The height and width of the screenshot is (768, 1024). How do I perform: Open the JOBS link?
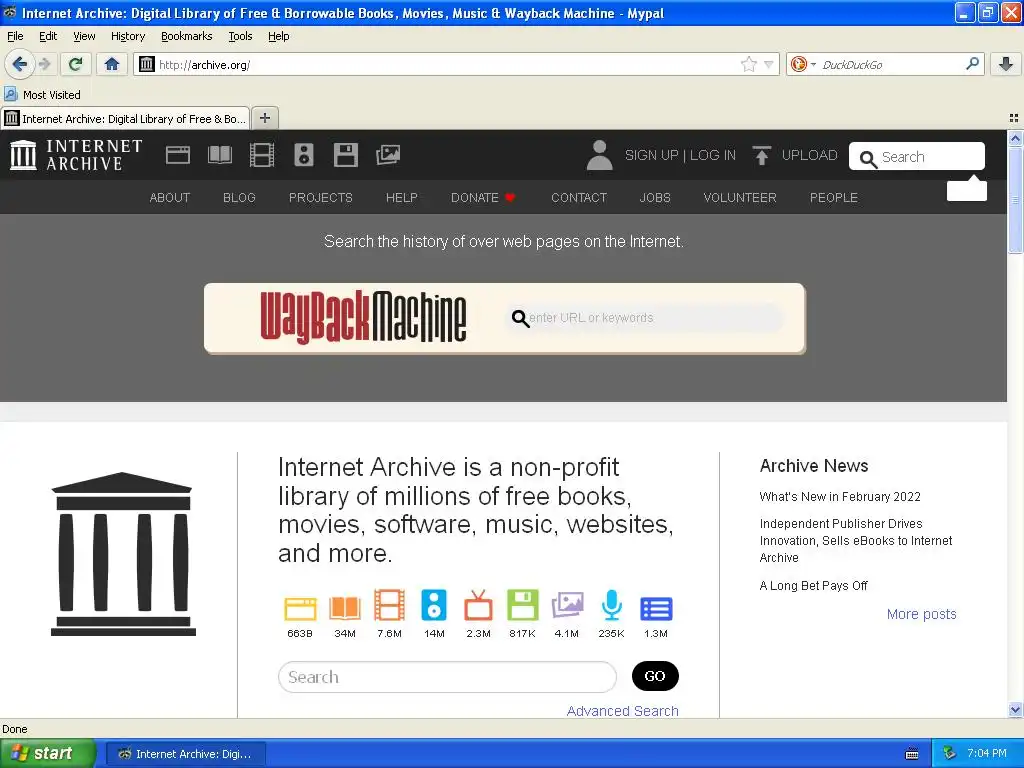click(655, 197)
